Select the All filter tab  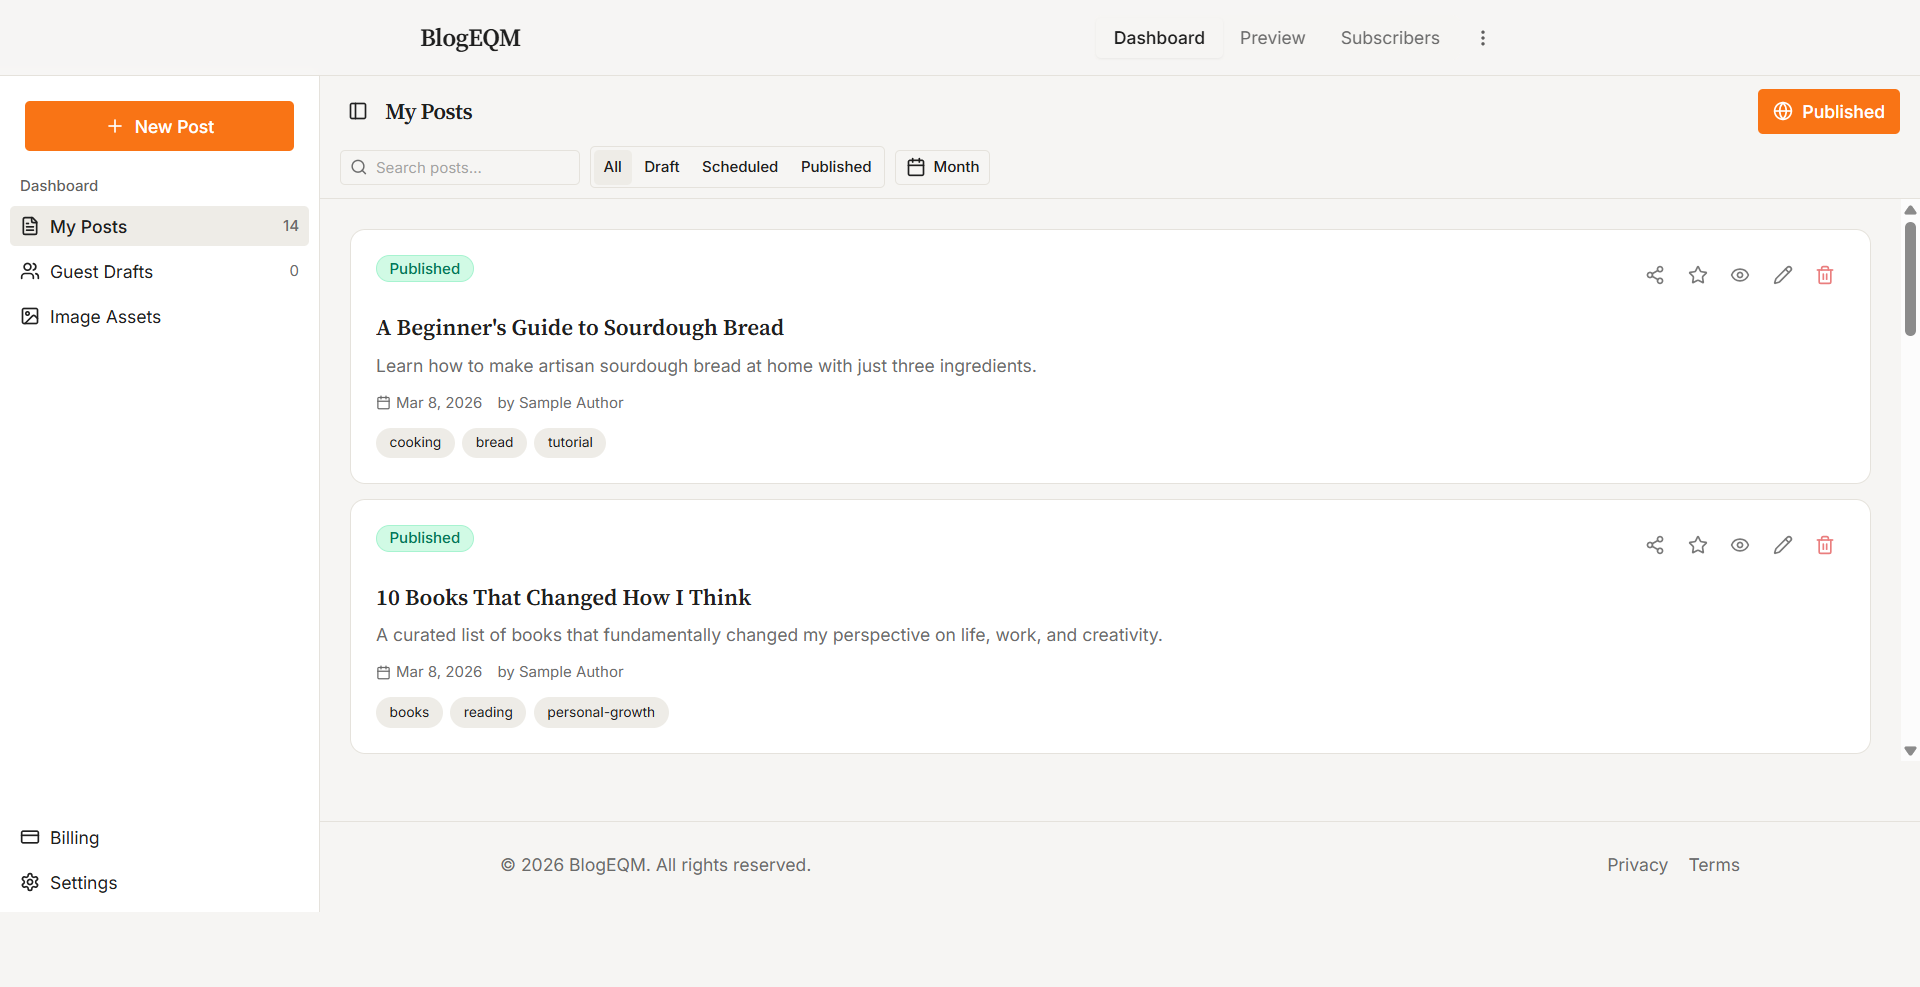point(613,167)
